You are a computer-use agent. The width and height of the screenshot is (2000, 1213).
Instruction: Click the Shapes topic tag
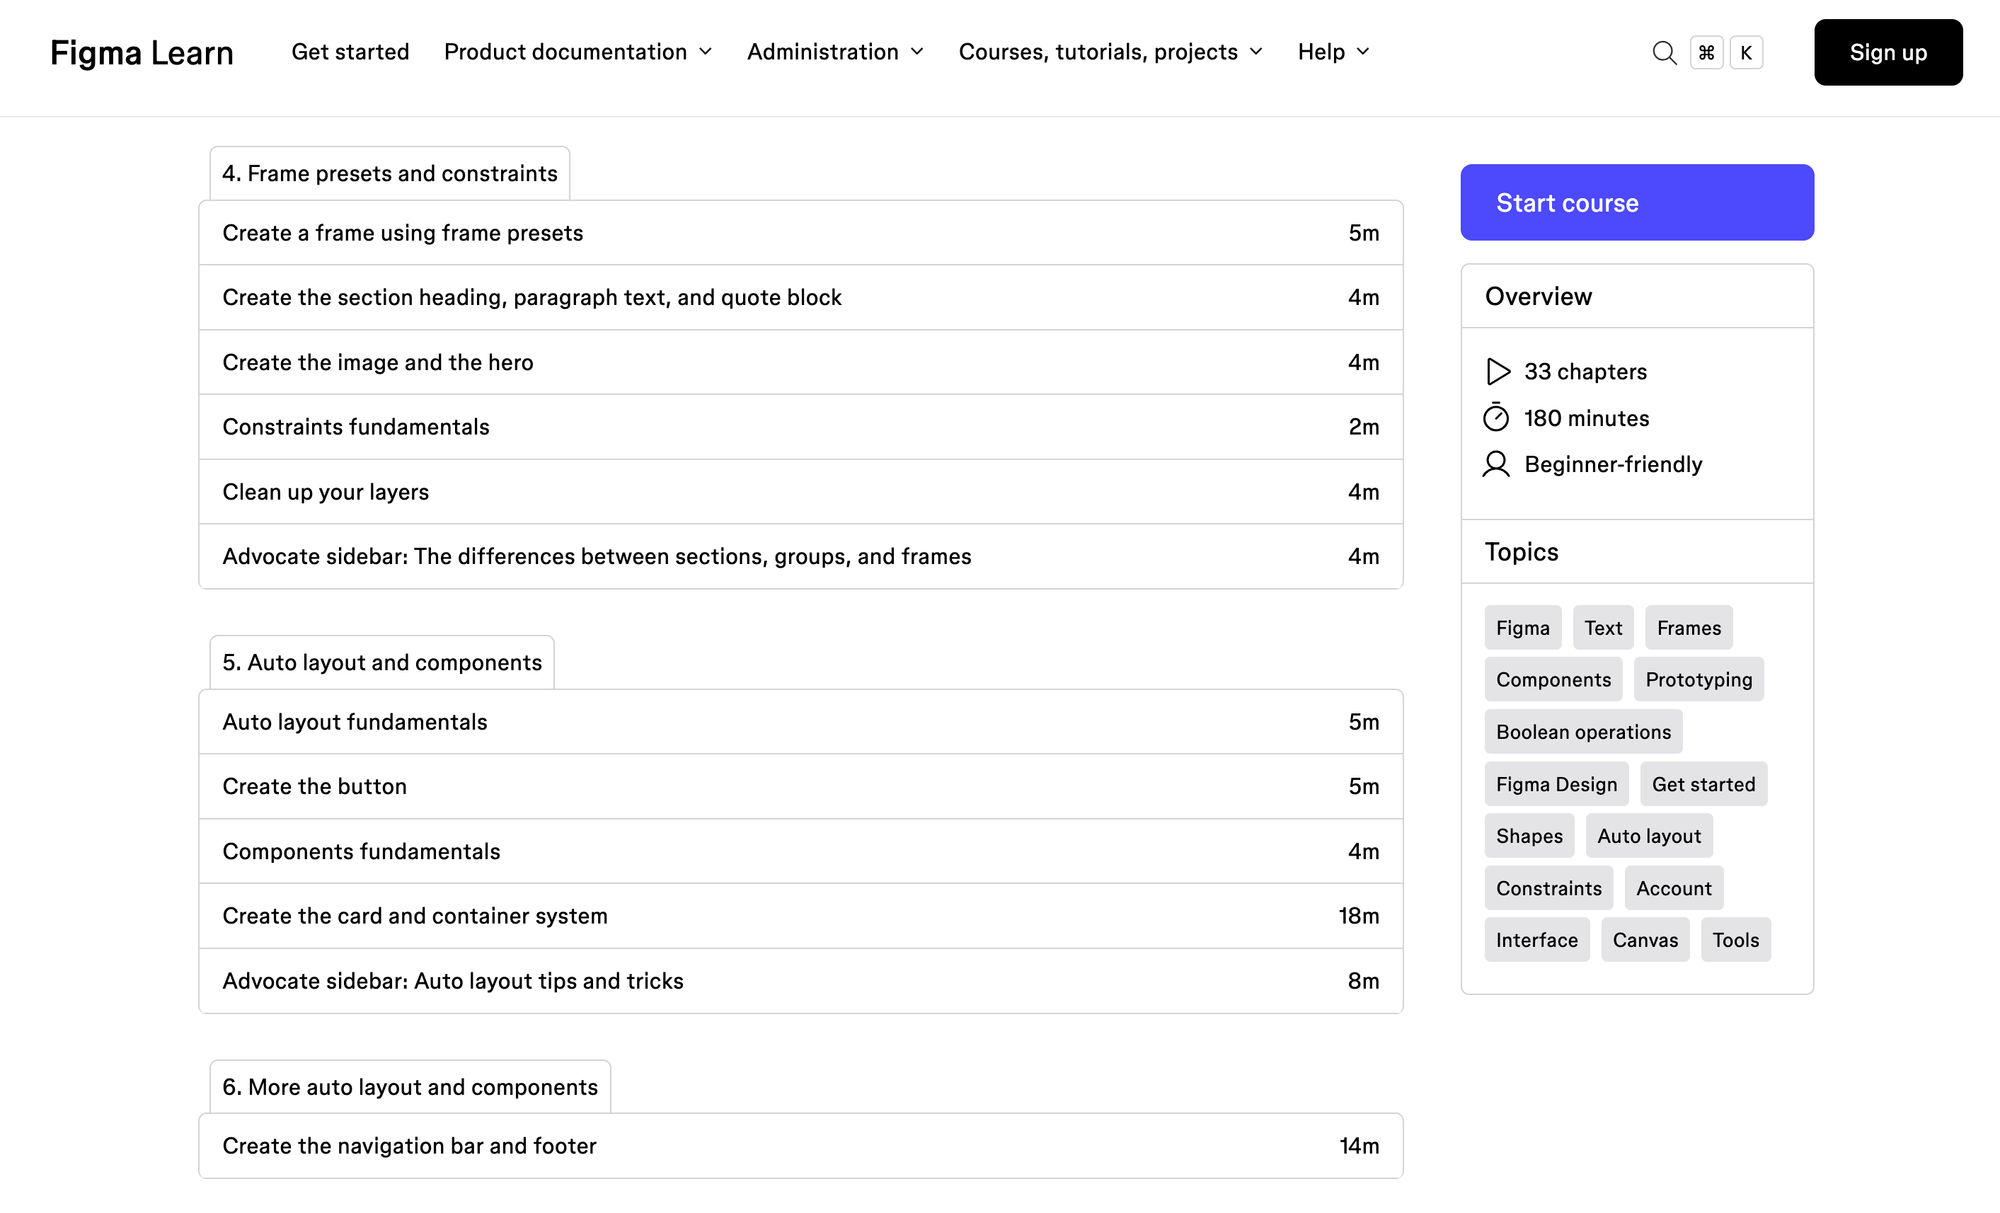pos(1530,836)
